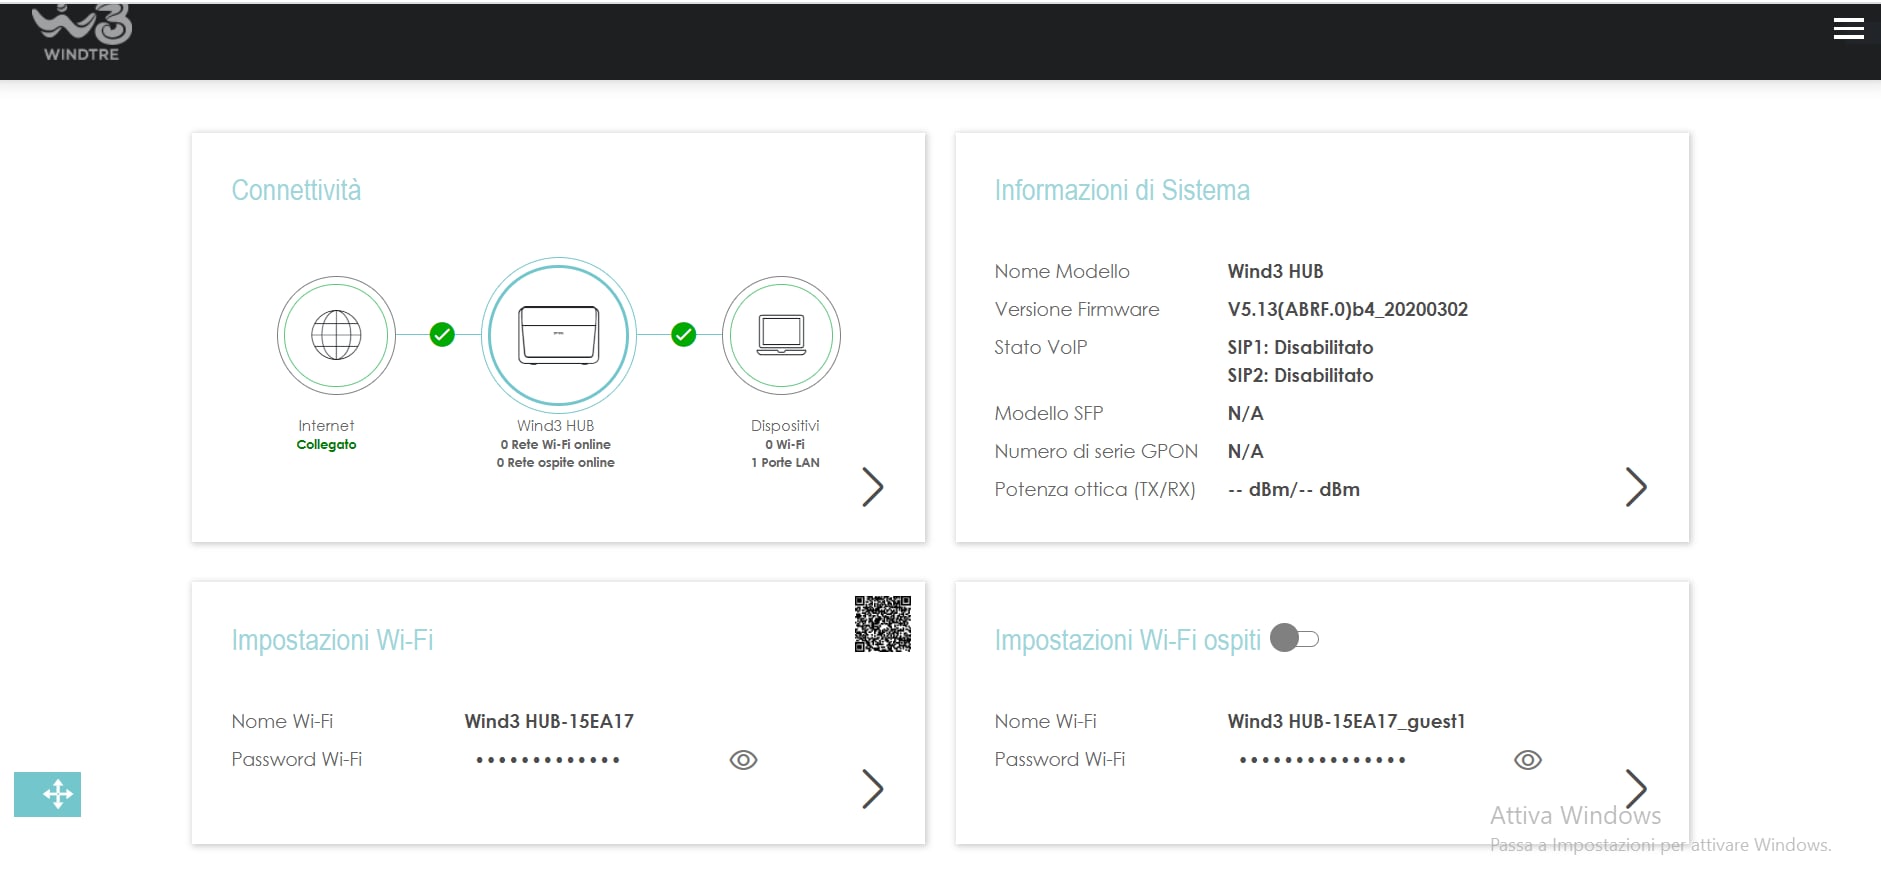Select the Internet globe icon
Viewport: 1881px width, 883px height.
(336, 335)
